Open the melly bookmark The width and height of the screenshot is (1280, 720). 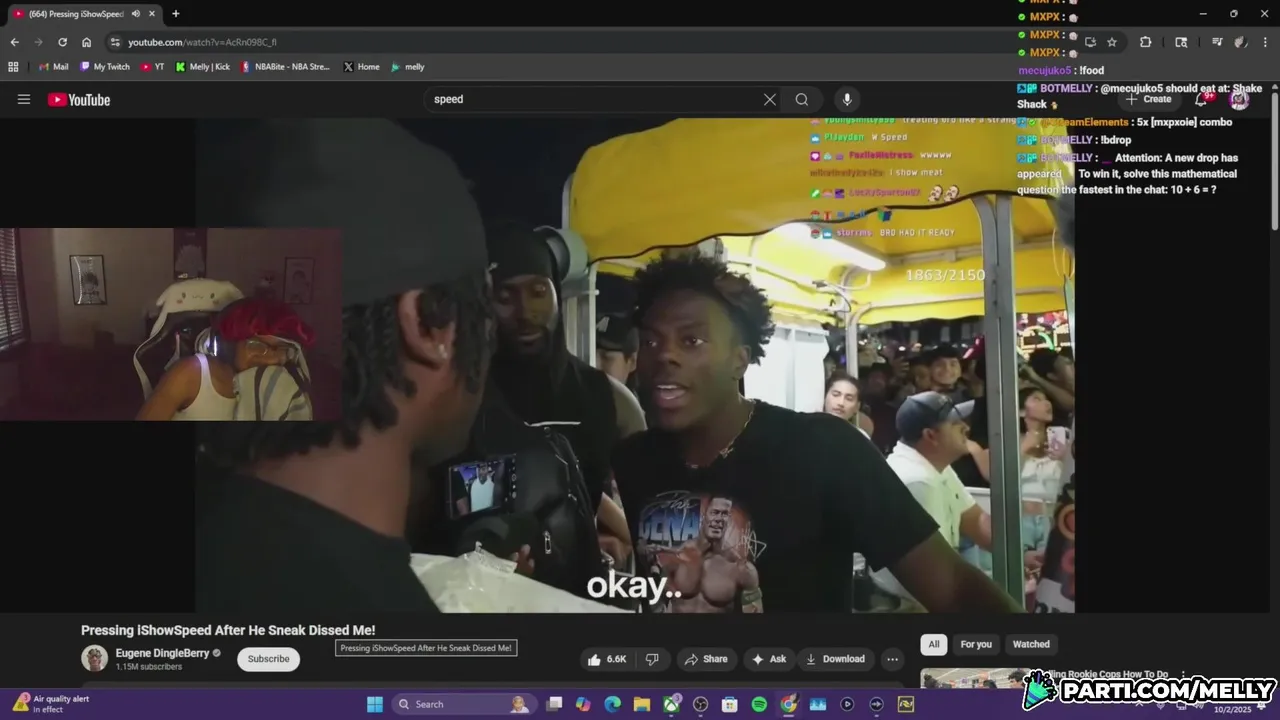point(408,67)
